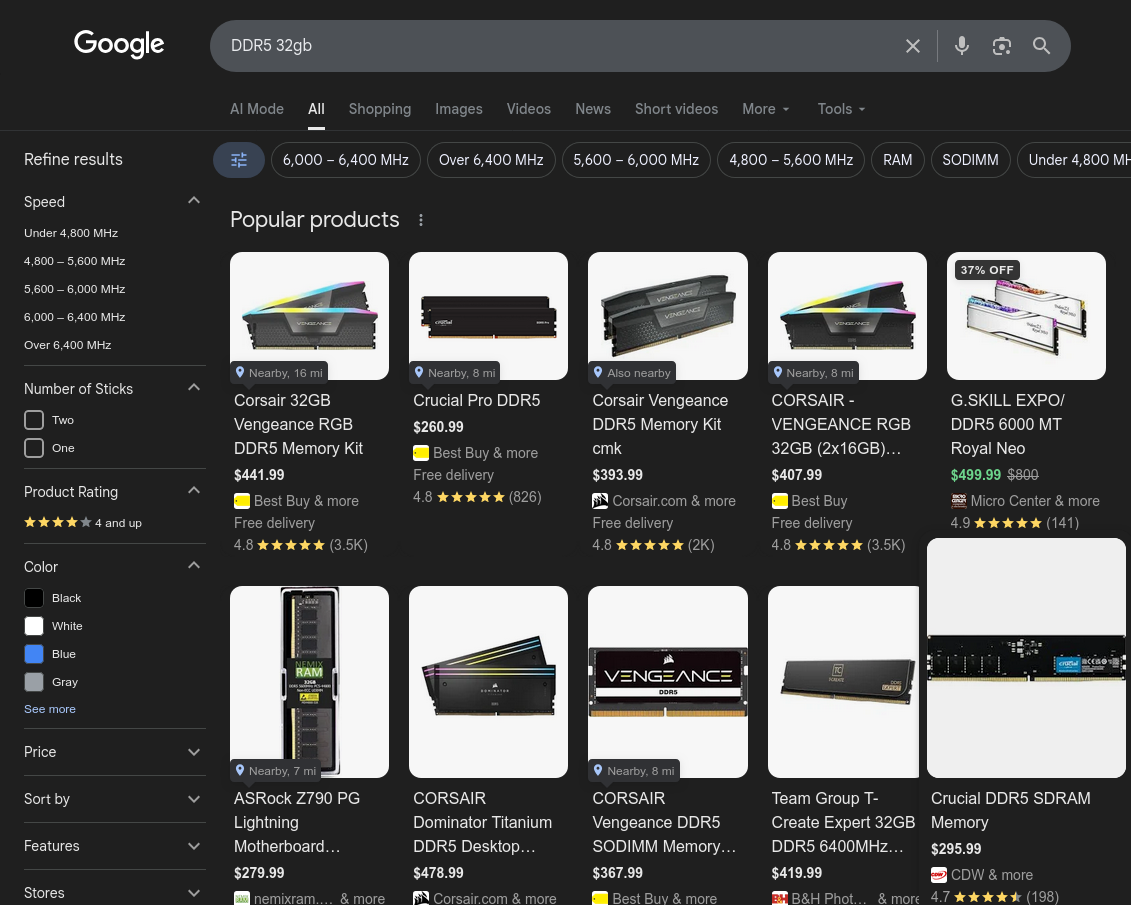Viewport: 1131px width, 905px height.
Task: Switch to the Images tab
Action: pos(459,109)
